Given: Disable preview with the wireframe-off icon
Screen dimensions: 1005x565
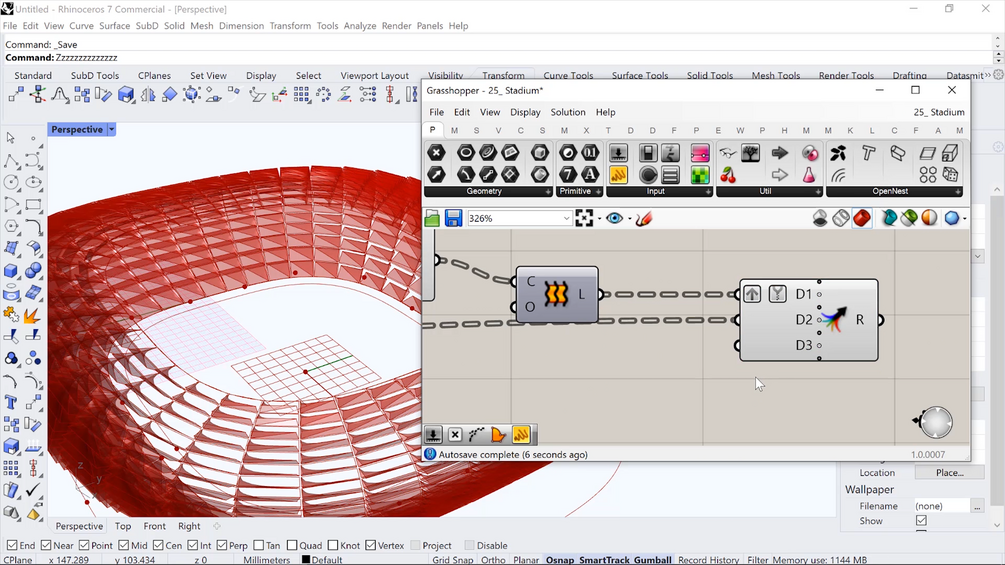Looking at the screenshot, I should tap(820, 218).
